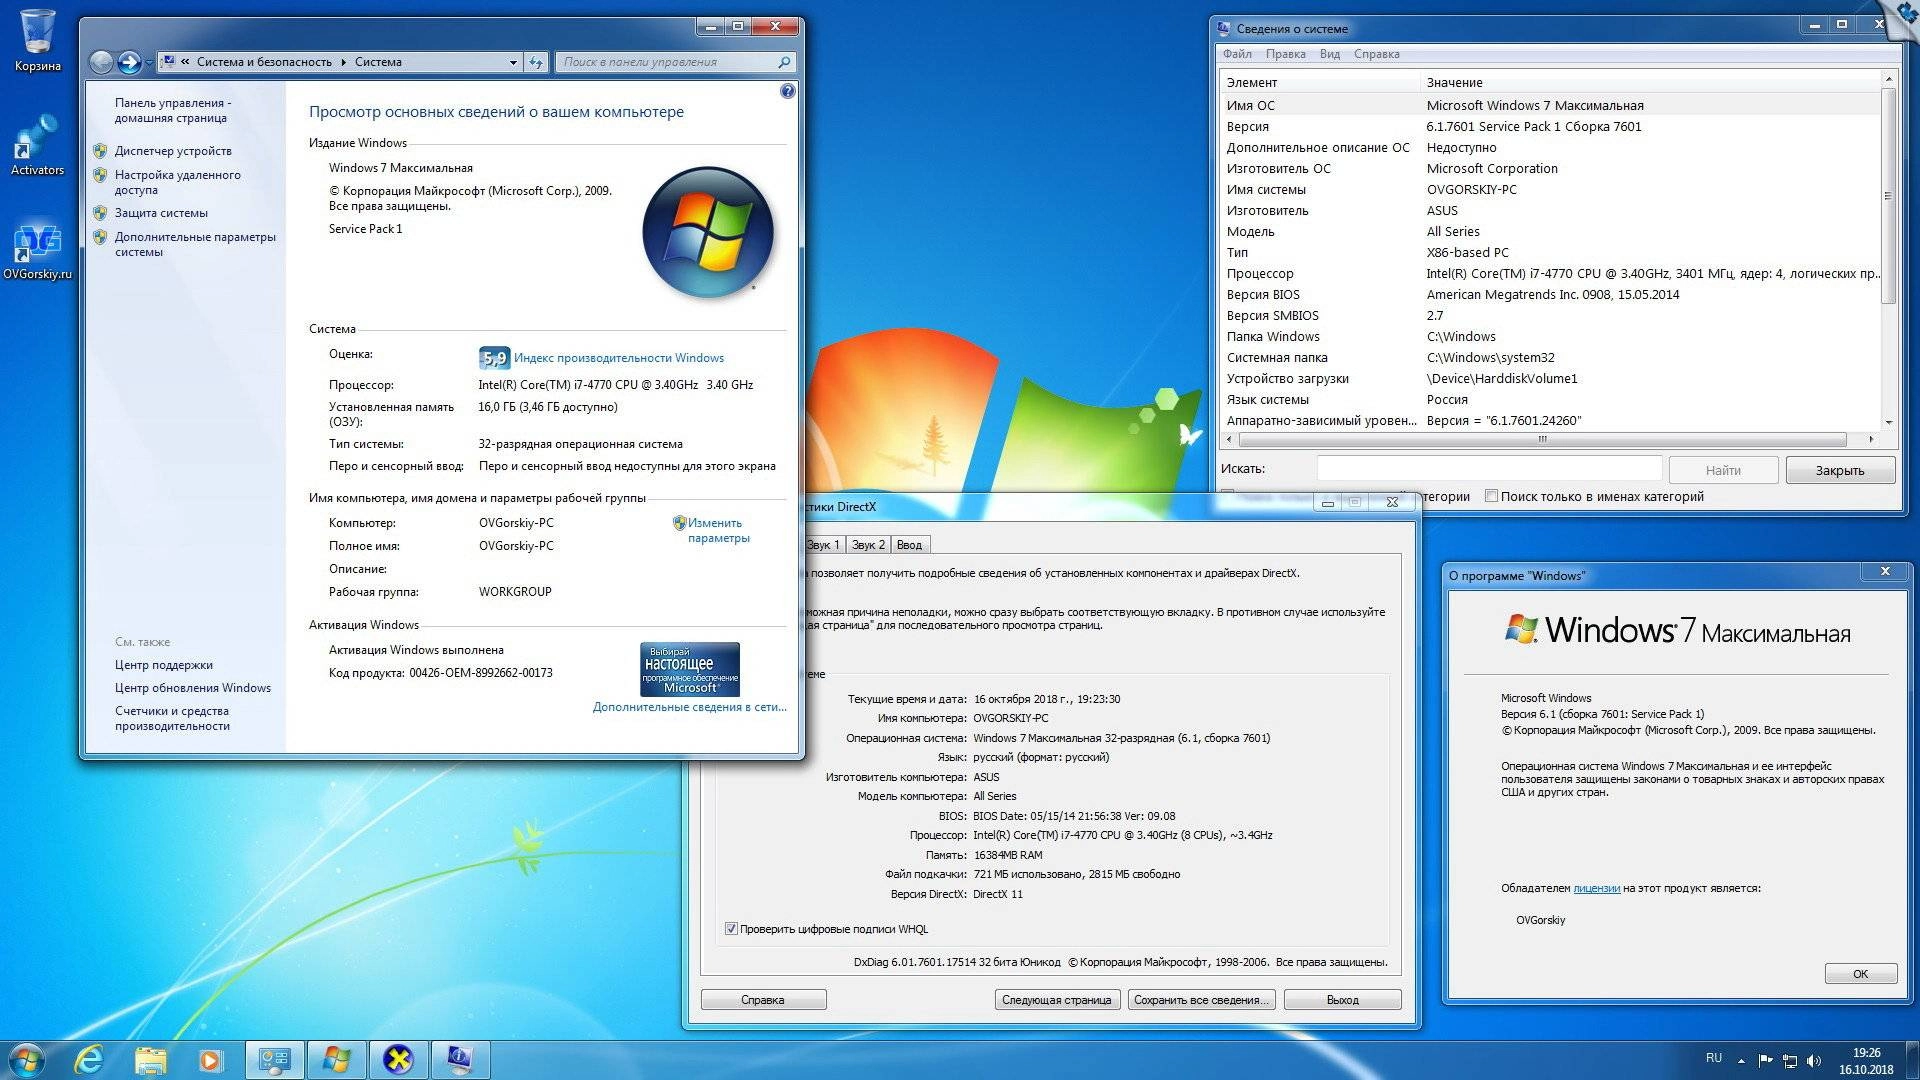This screenshot has height=1080, width=1920.
Task: Click the Action Center flag tray icon
Action: coord(1766,1060)
